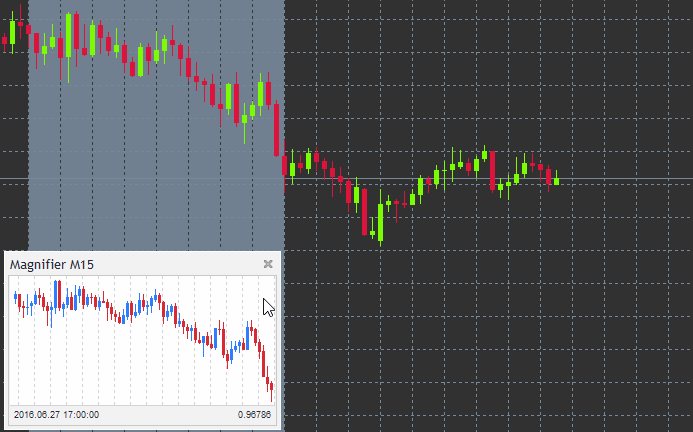
Task: Select the red candle at chart's far left
Action: point(5,41)
